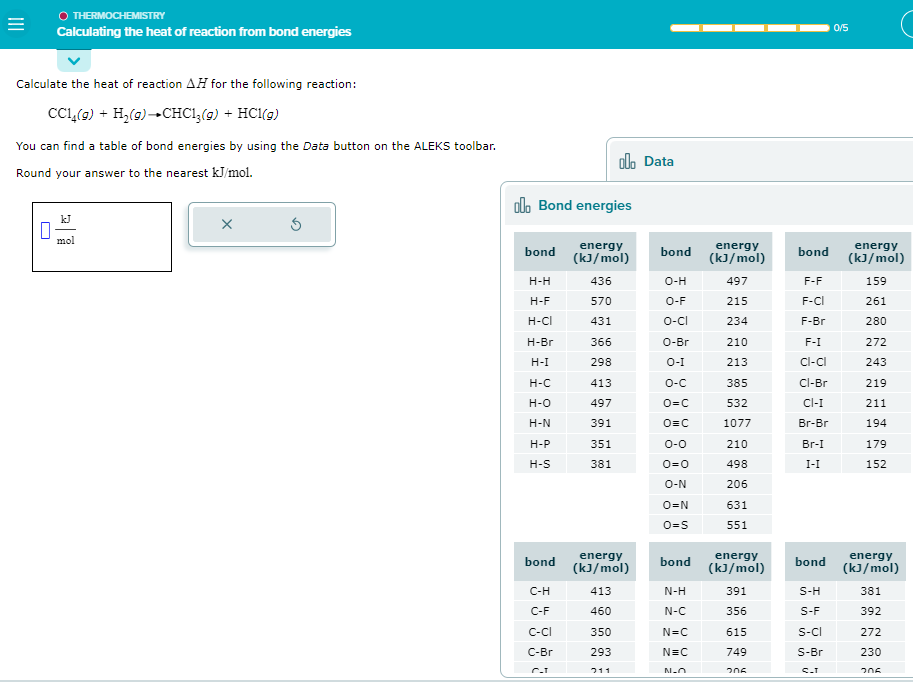This screenshot has width=913, height=682.
Task: Select the Cl-Cl energy value 243
Action: coord(876,362)
